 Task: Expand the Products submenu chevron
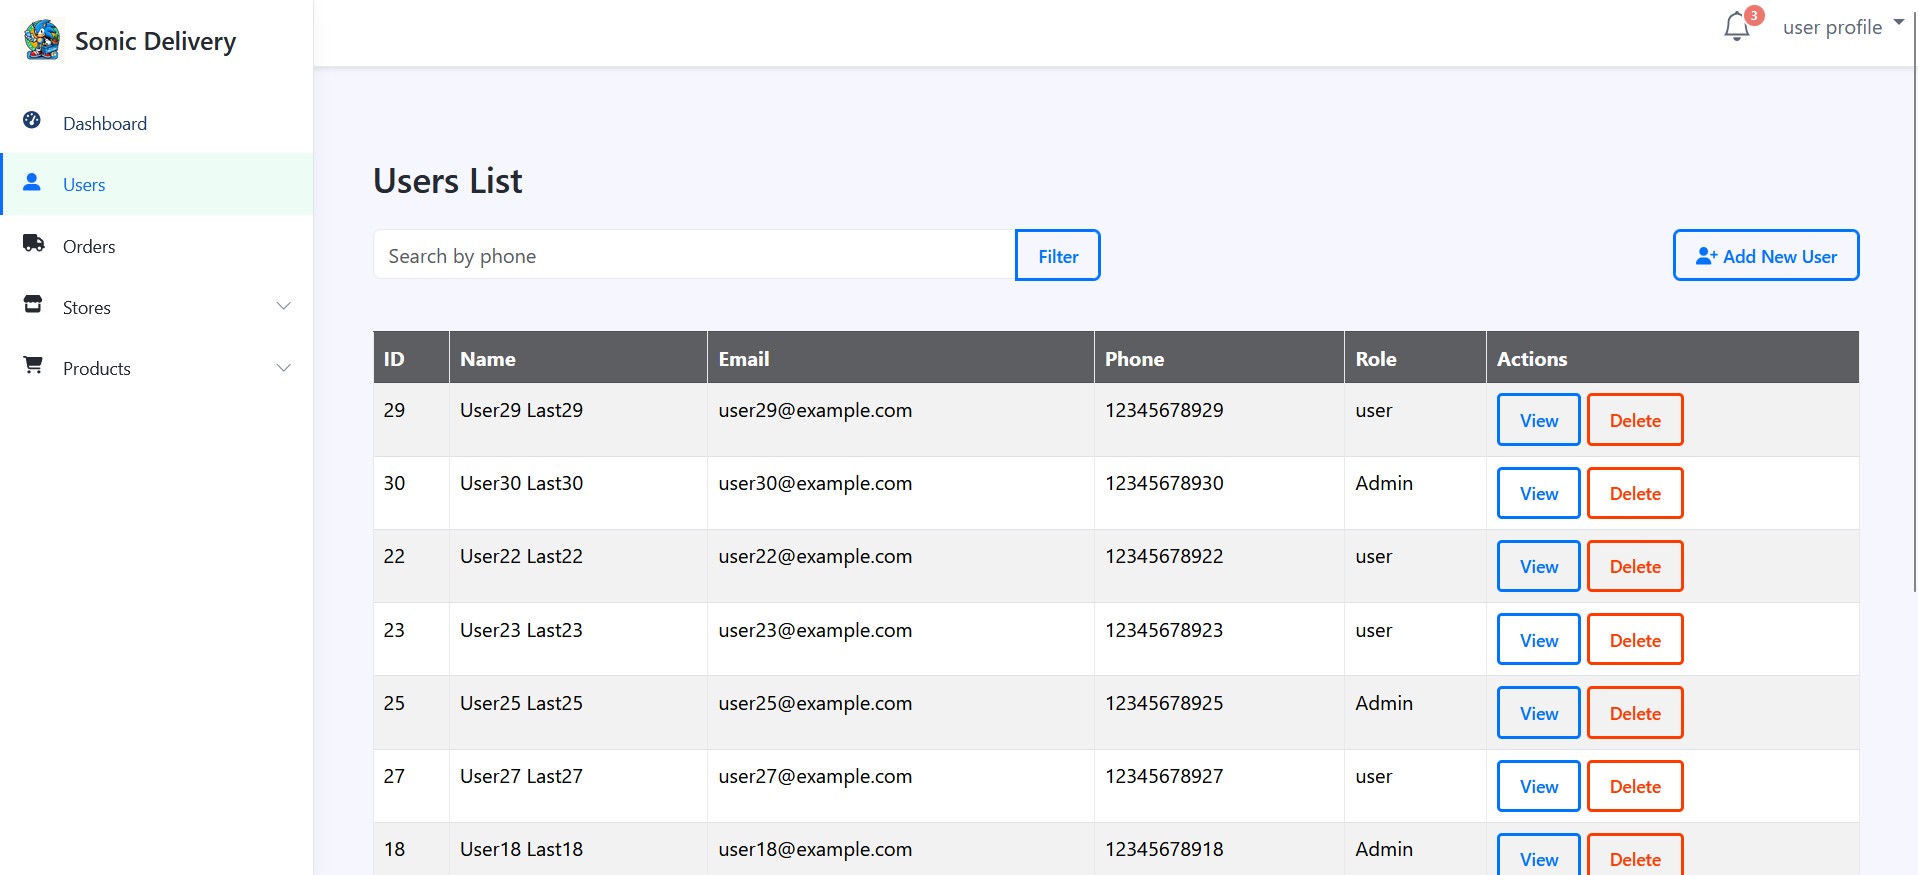[284, 368]
